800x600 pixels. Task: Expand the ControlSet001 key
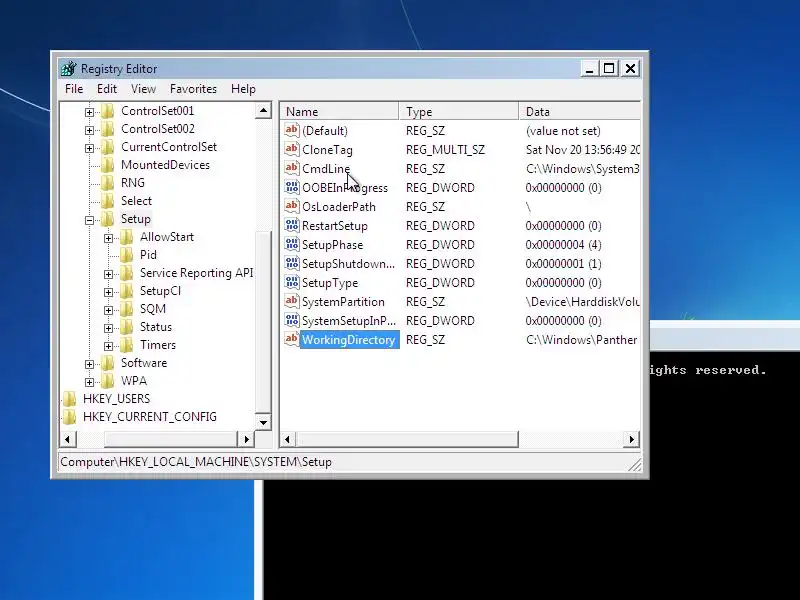tap(89, 112)
